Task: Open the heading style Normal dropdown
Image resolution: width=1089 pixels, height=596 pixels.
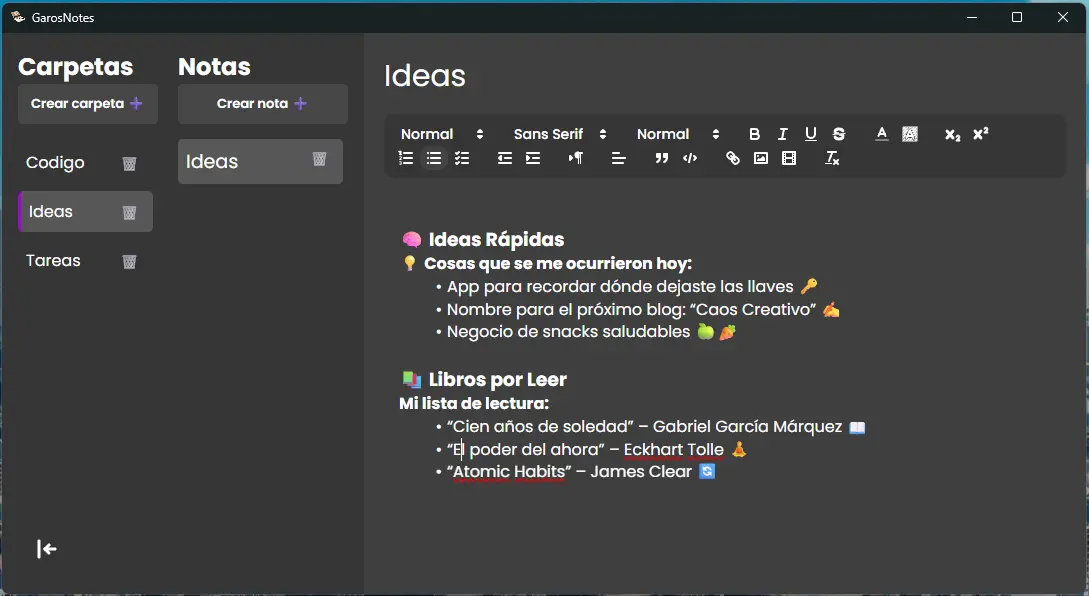Action: [x=442, y=134]
